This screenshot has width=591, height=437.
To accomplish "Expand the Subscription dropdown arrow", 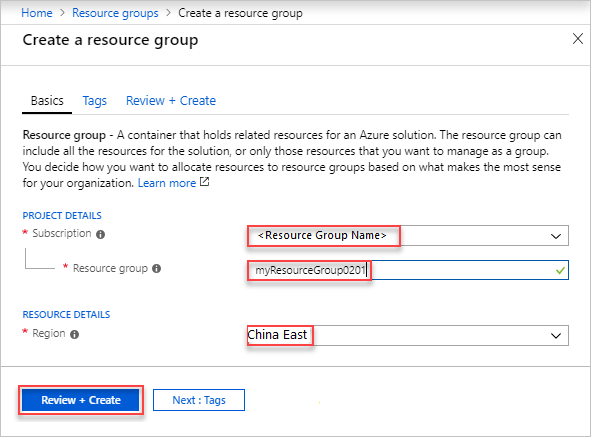I will click(x=556, y=236).
